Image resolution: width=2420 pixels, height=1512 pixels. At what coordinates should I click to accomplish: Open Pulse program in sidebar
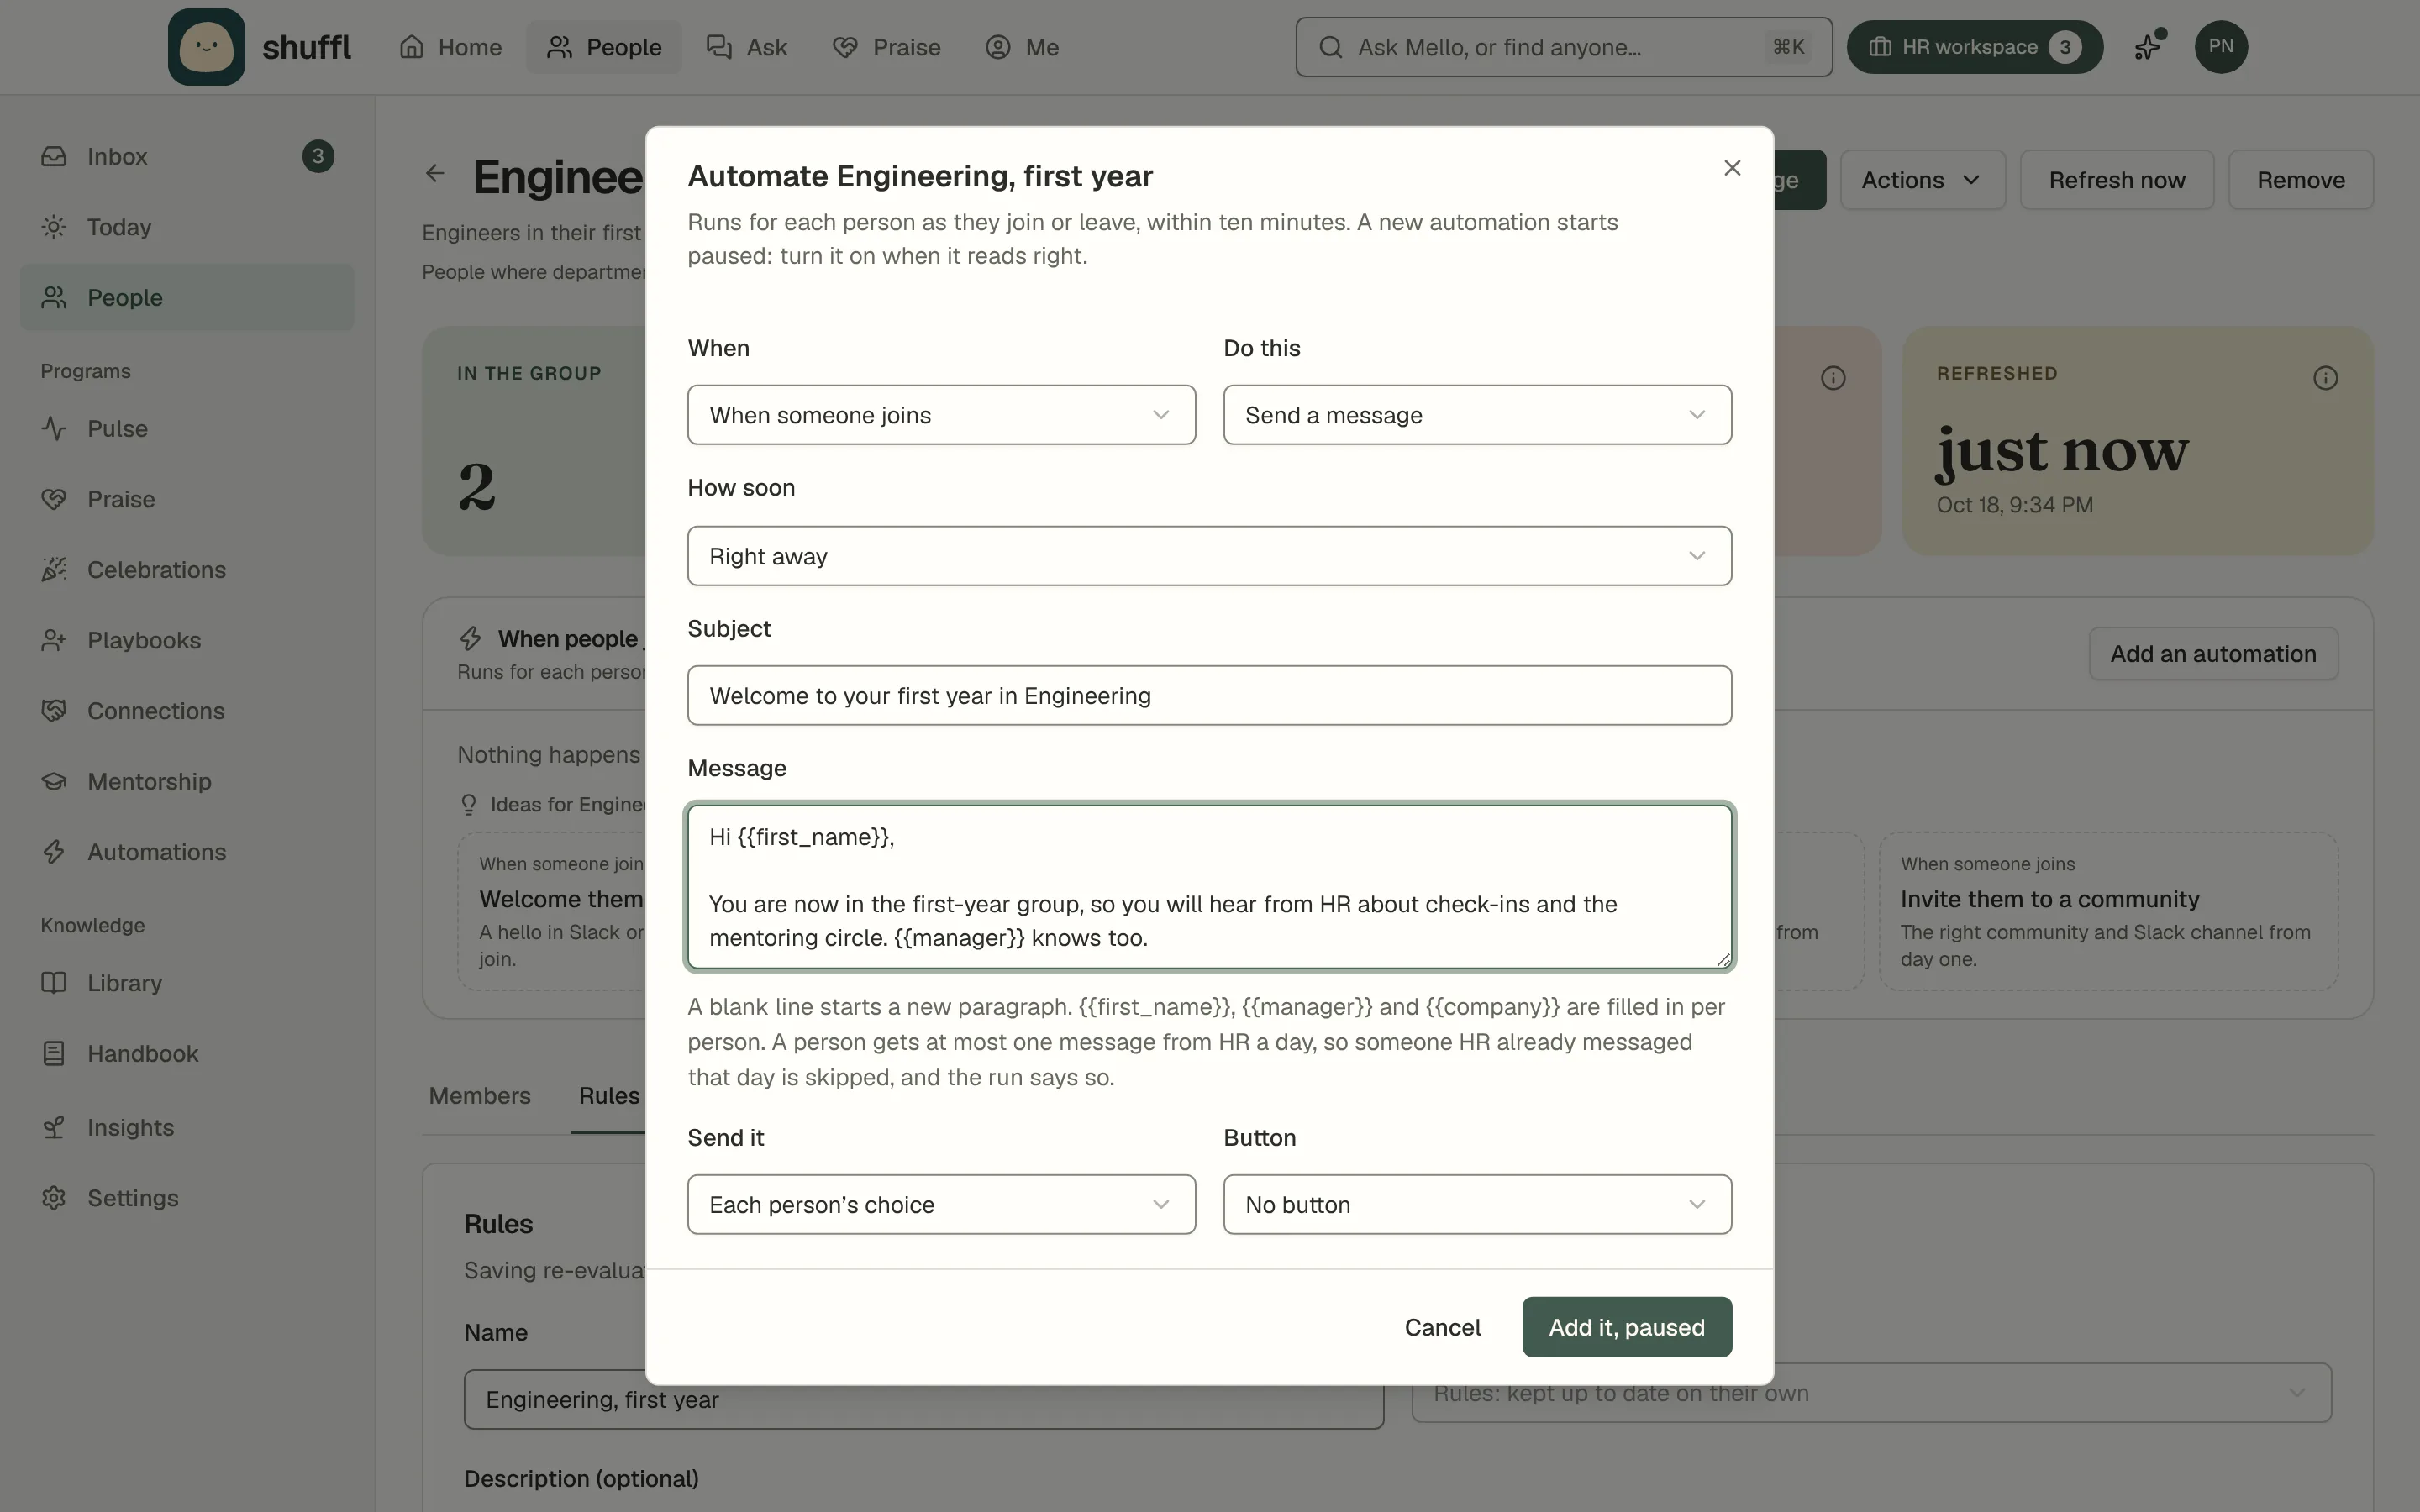(x=187, y=429)
